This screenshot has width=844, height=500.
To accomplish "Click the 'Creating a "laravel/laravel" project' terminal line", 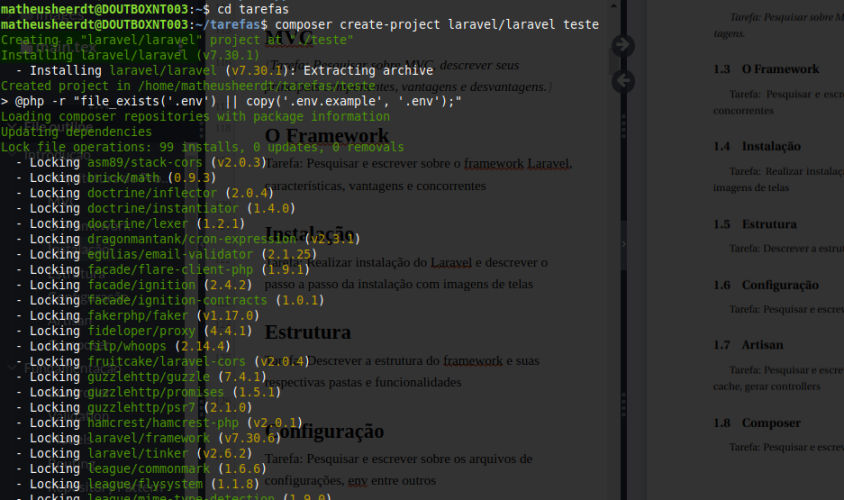I will pyautogui.click(x=177, y=39).
